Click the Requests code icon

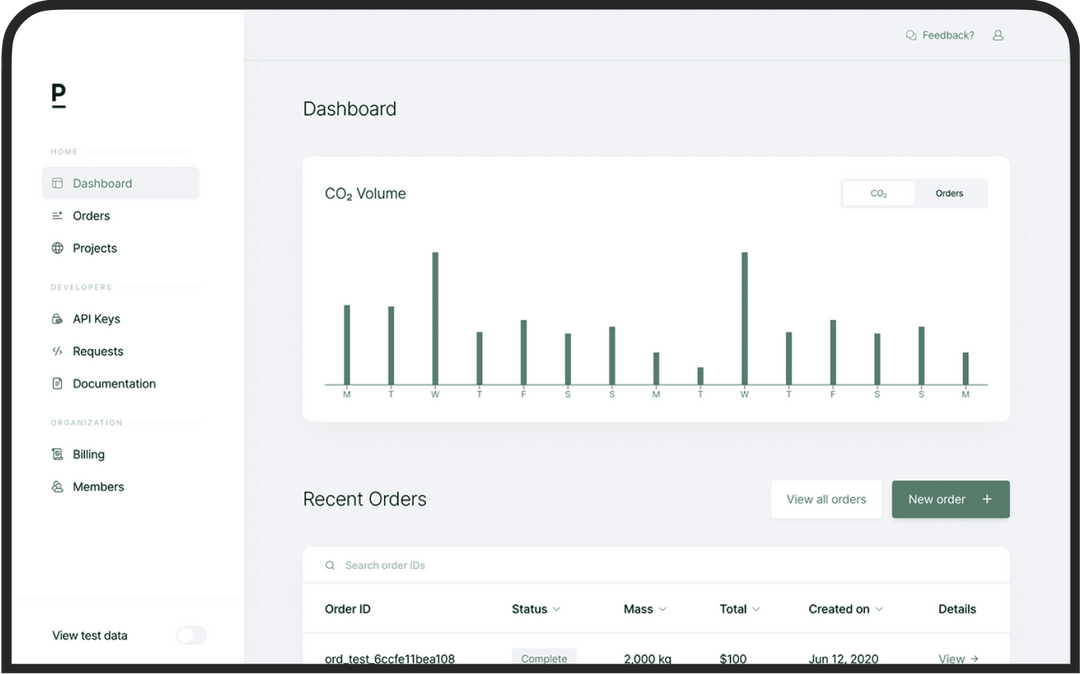pos(57,351)
